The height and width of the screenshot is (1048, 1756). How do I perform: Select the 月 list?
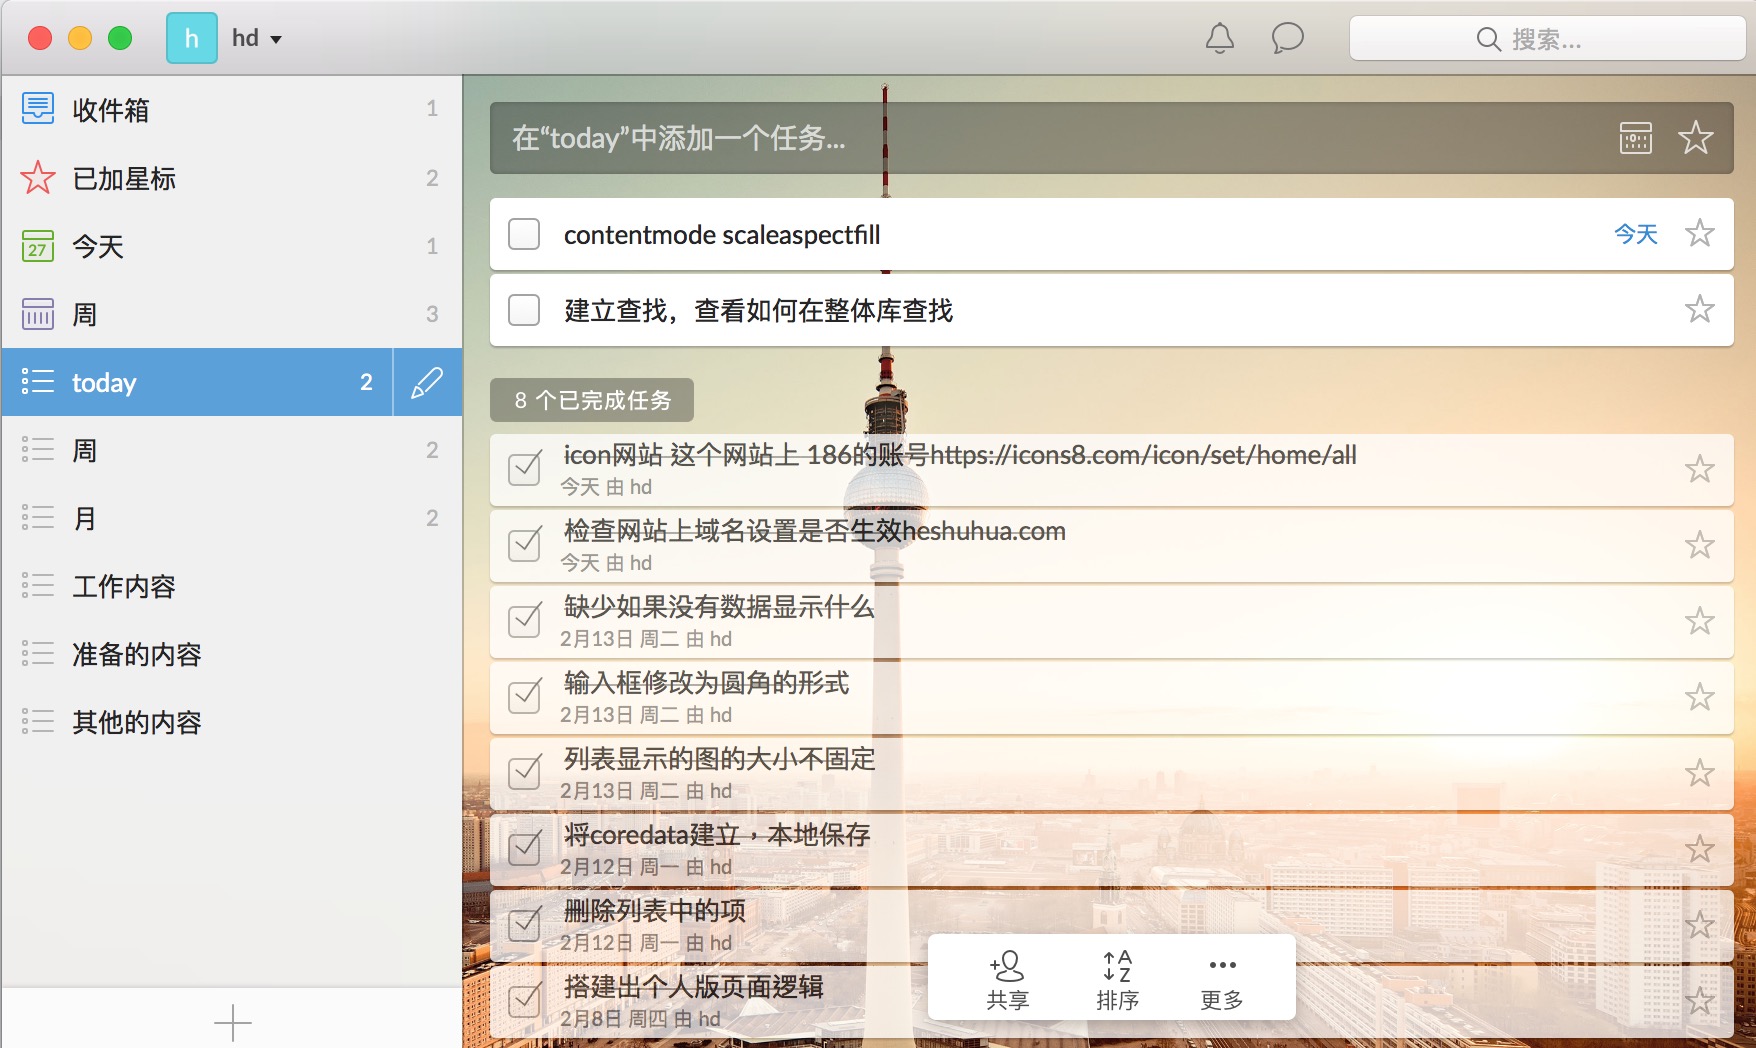(232, 518)
